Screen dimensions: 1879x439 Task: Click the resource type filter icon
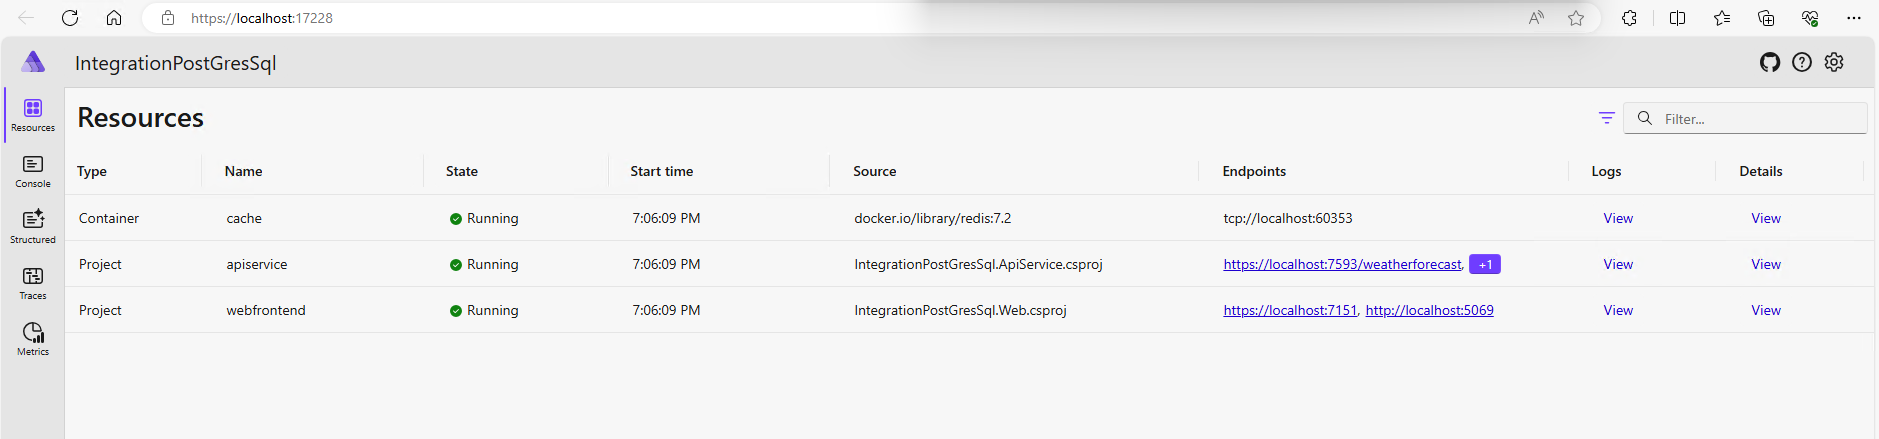[1607, 118]
